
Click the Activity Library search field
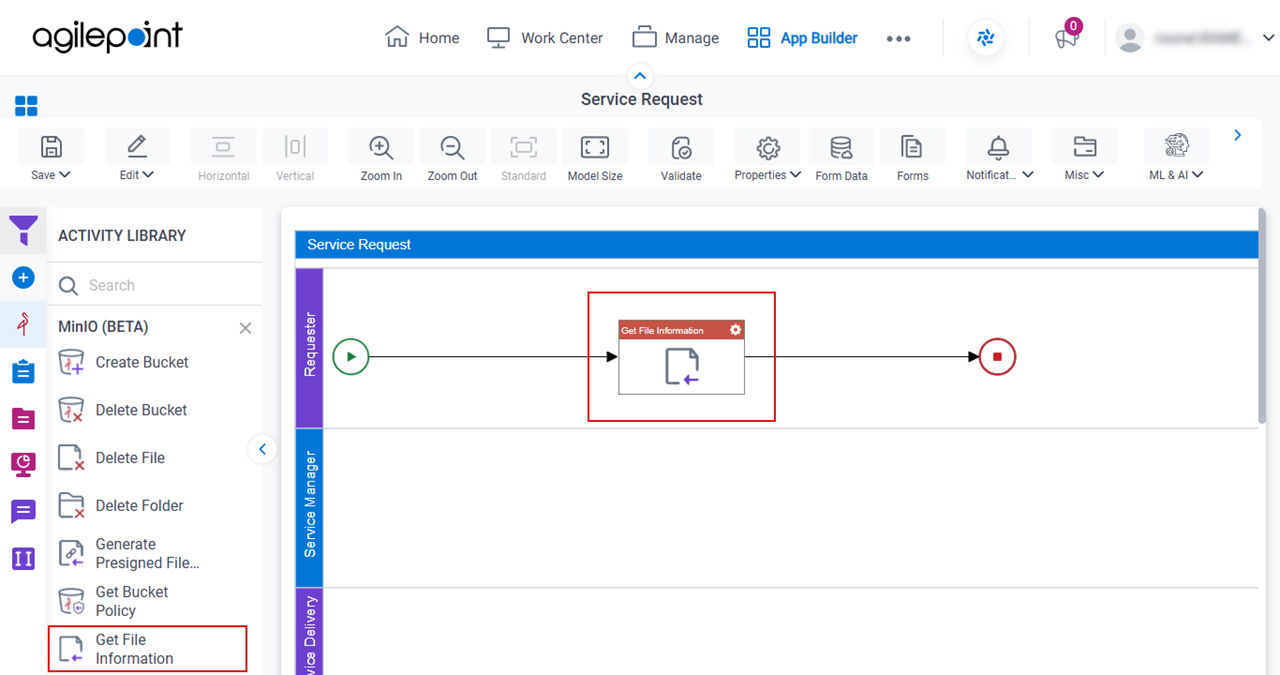[155, 285]
